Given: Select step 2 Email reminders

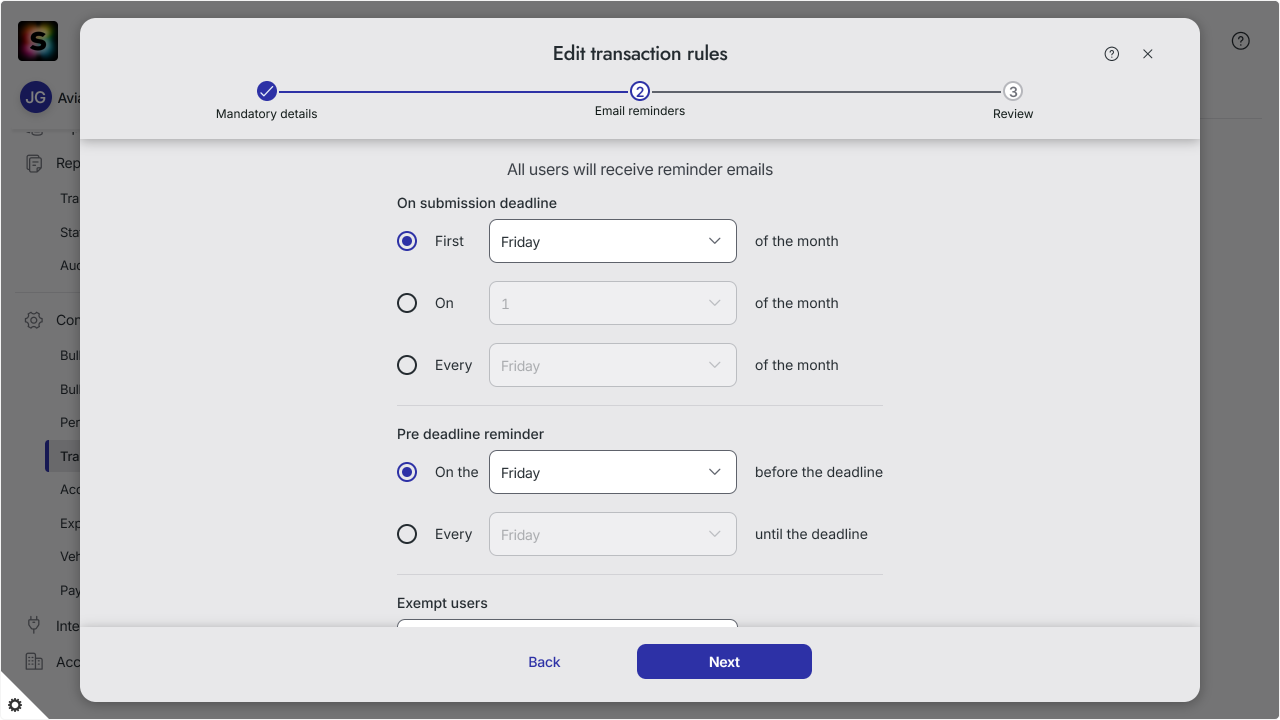Looking at the screenshot, I should 640,92.
